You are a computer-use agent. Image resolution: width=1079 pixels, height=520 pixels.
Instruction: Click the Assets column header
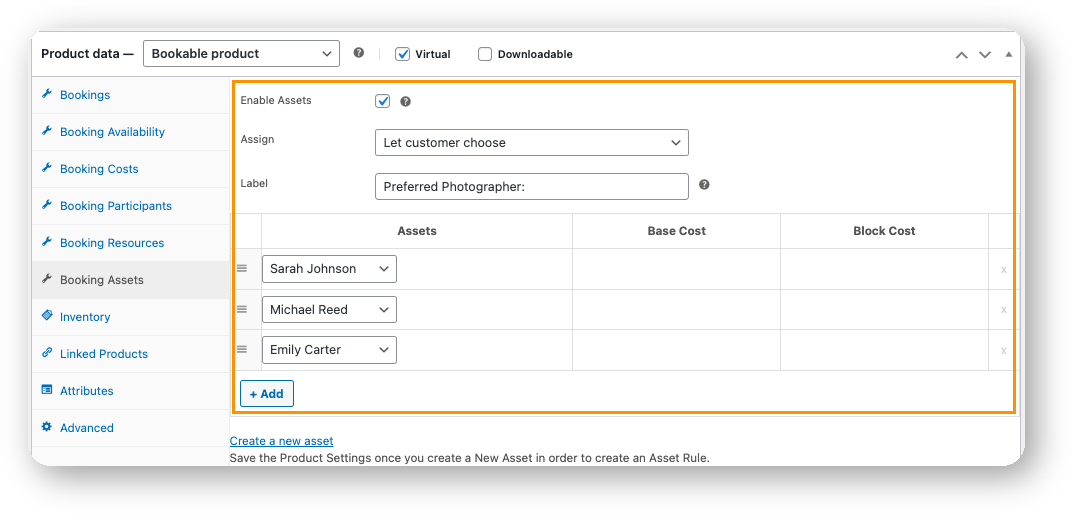pos(417,231)
